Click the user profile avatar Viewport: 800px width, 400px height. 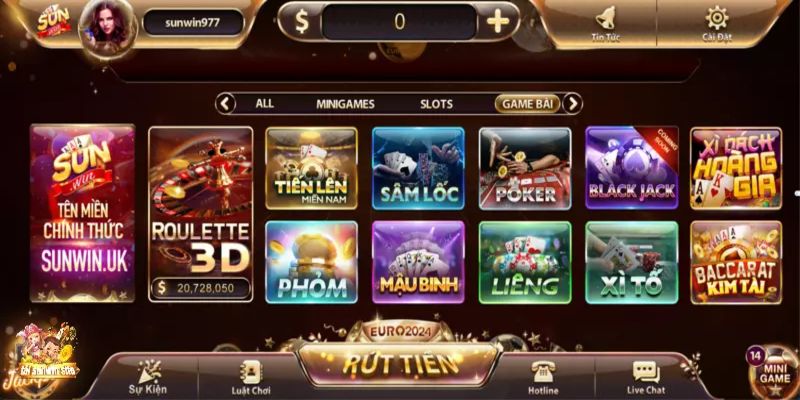[108, 27]
